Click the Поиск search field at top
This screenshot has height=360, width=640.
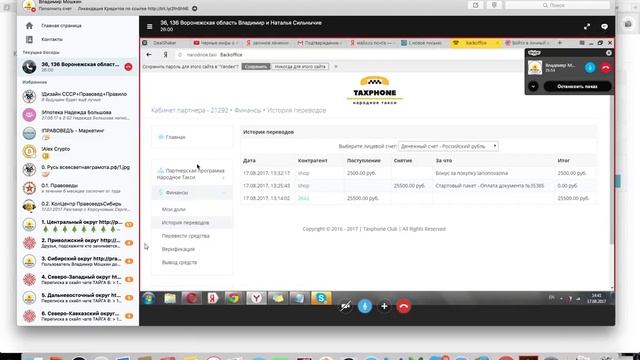pyautogui.click(x=558, y=5)
